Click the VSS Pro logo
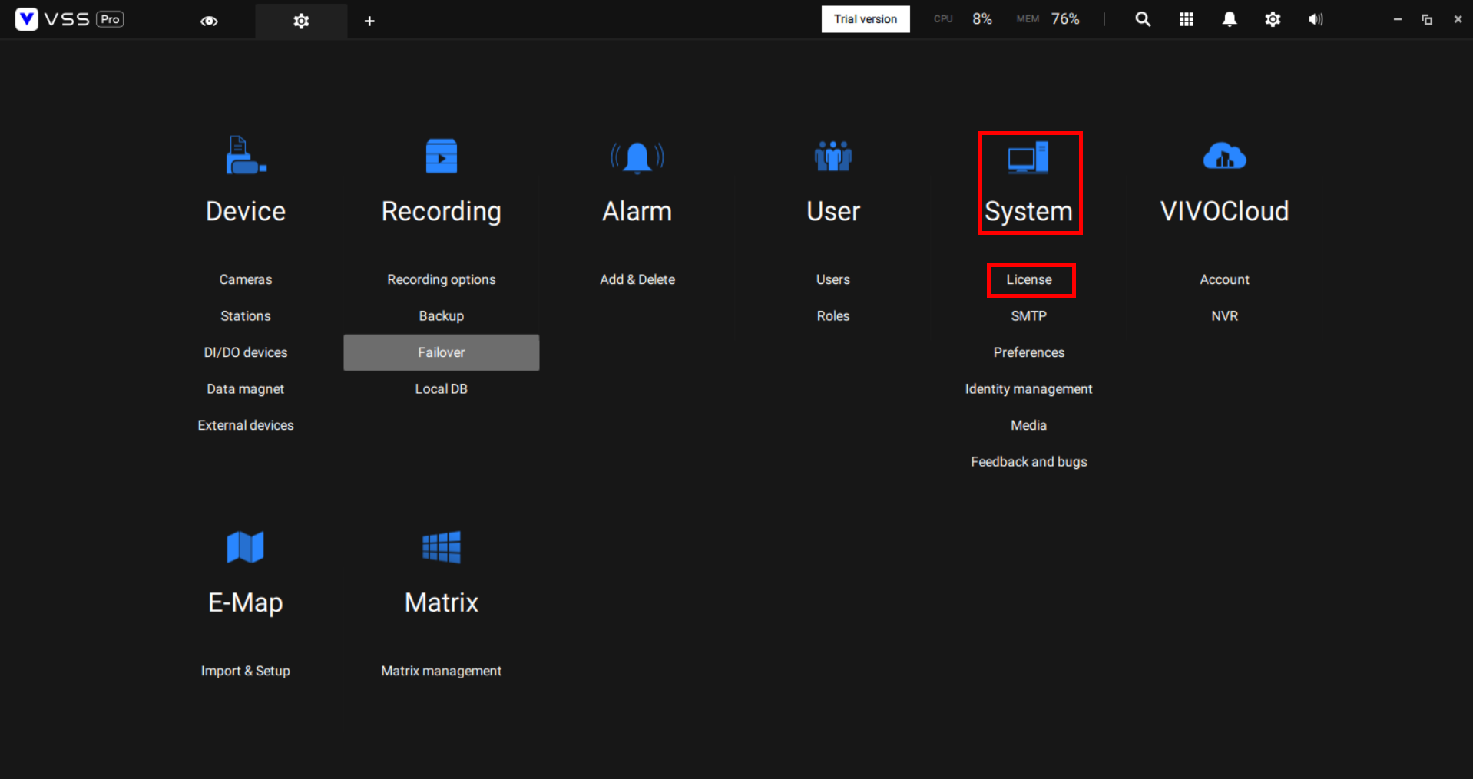Viewport: 1473px width, 780px height. pyautogui.click(x=69, y=19)
